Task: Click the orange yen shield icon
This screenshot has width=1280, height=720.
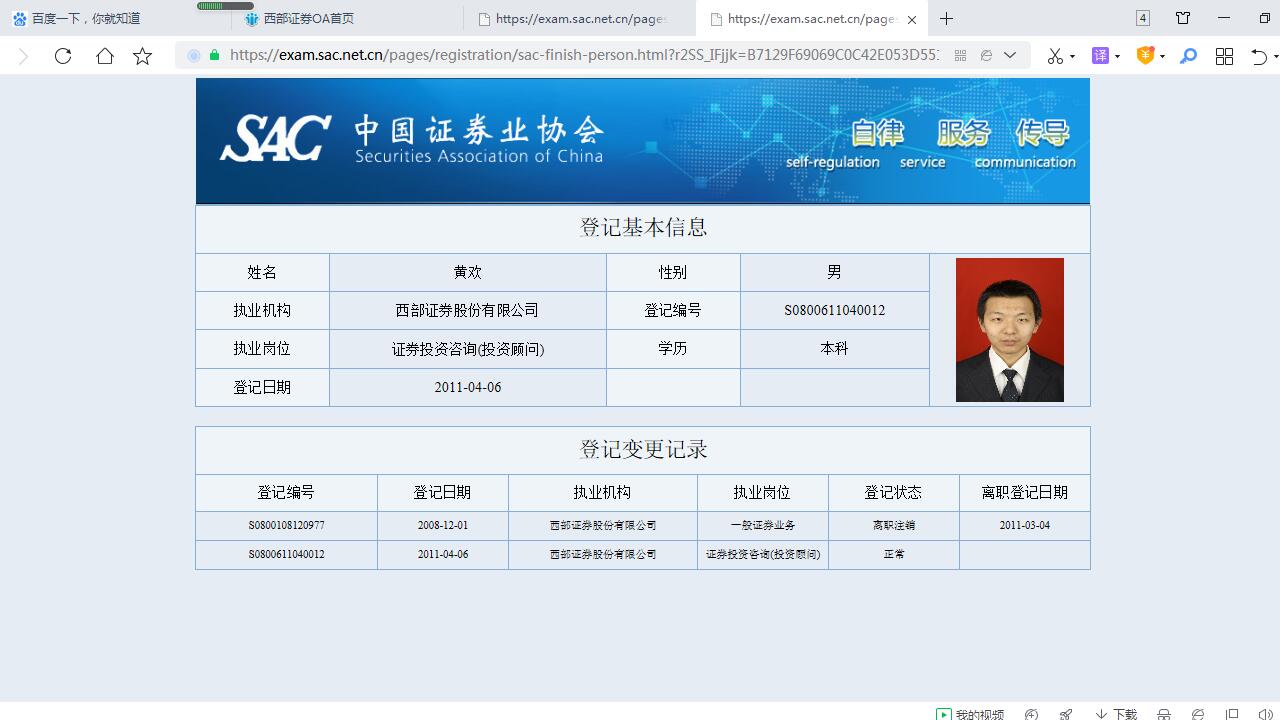Action: point(1146,56)
